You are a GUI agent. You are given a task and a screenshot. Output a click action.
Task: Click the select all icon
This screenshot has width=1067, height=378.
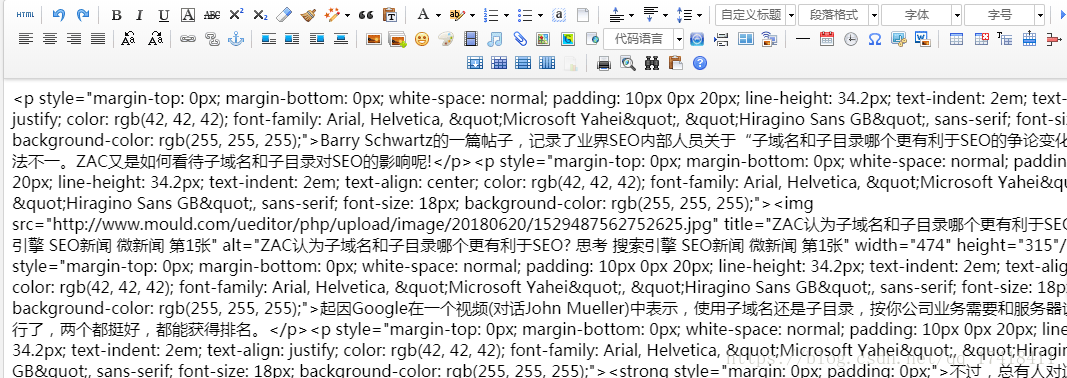559,15
